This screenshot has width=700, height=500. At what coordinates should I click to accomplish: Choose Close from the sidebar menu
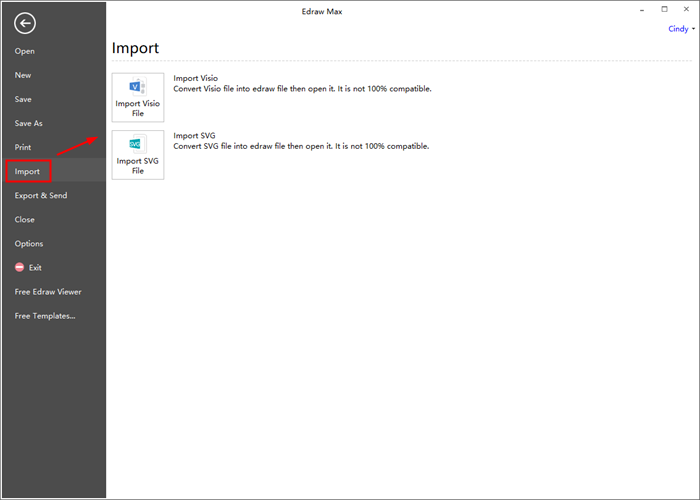tap(25, 220)
